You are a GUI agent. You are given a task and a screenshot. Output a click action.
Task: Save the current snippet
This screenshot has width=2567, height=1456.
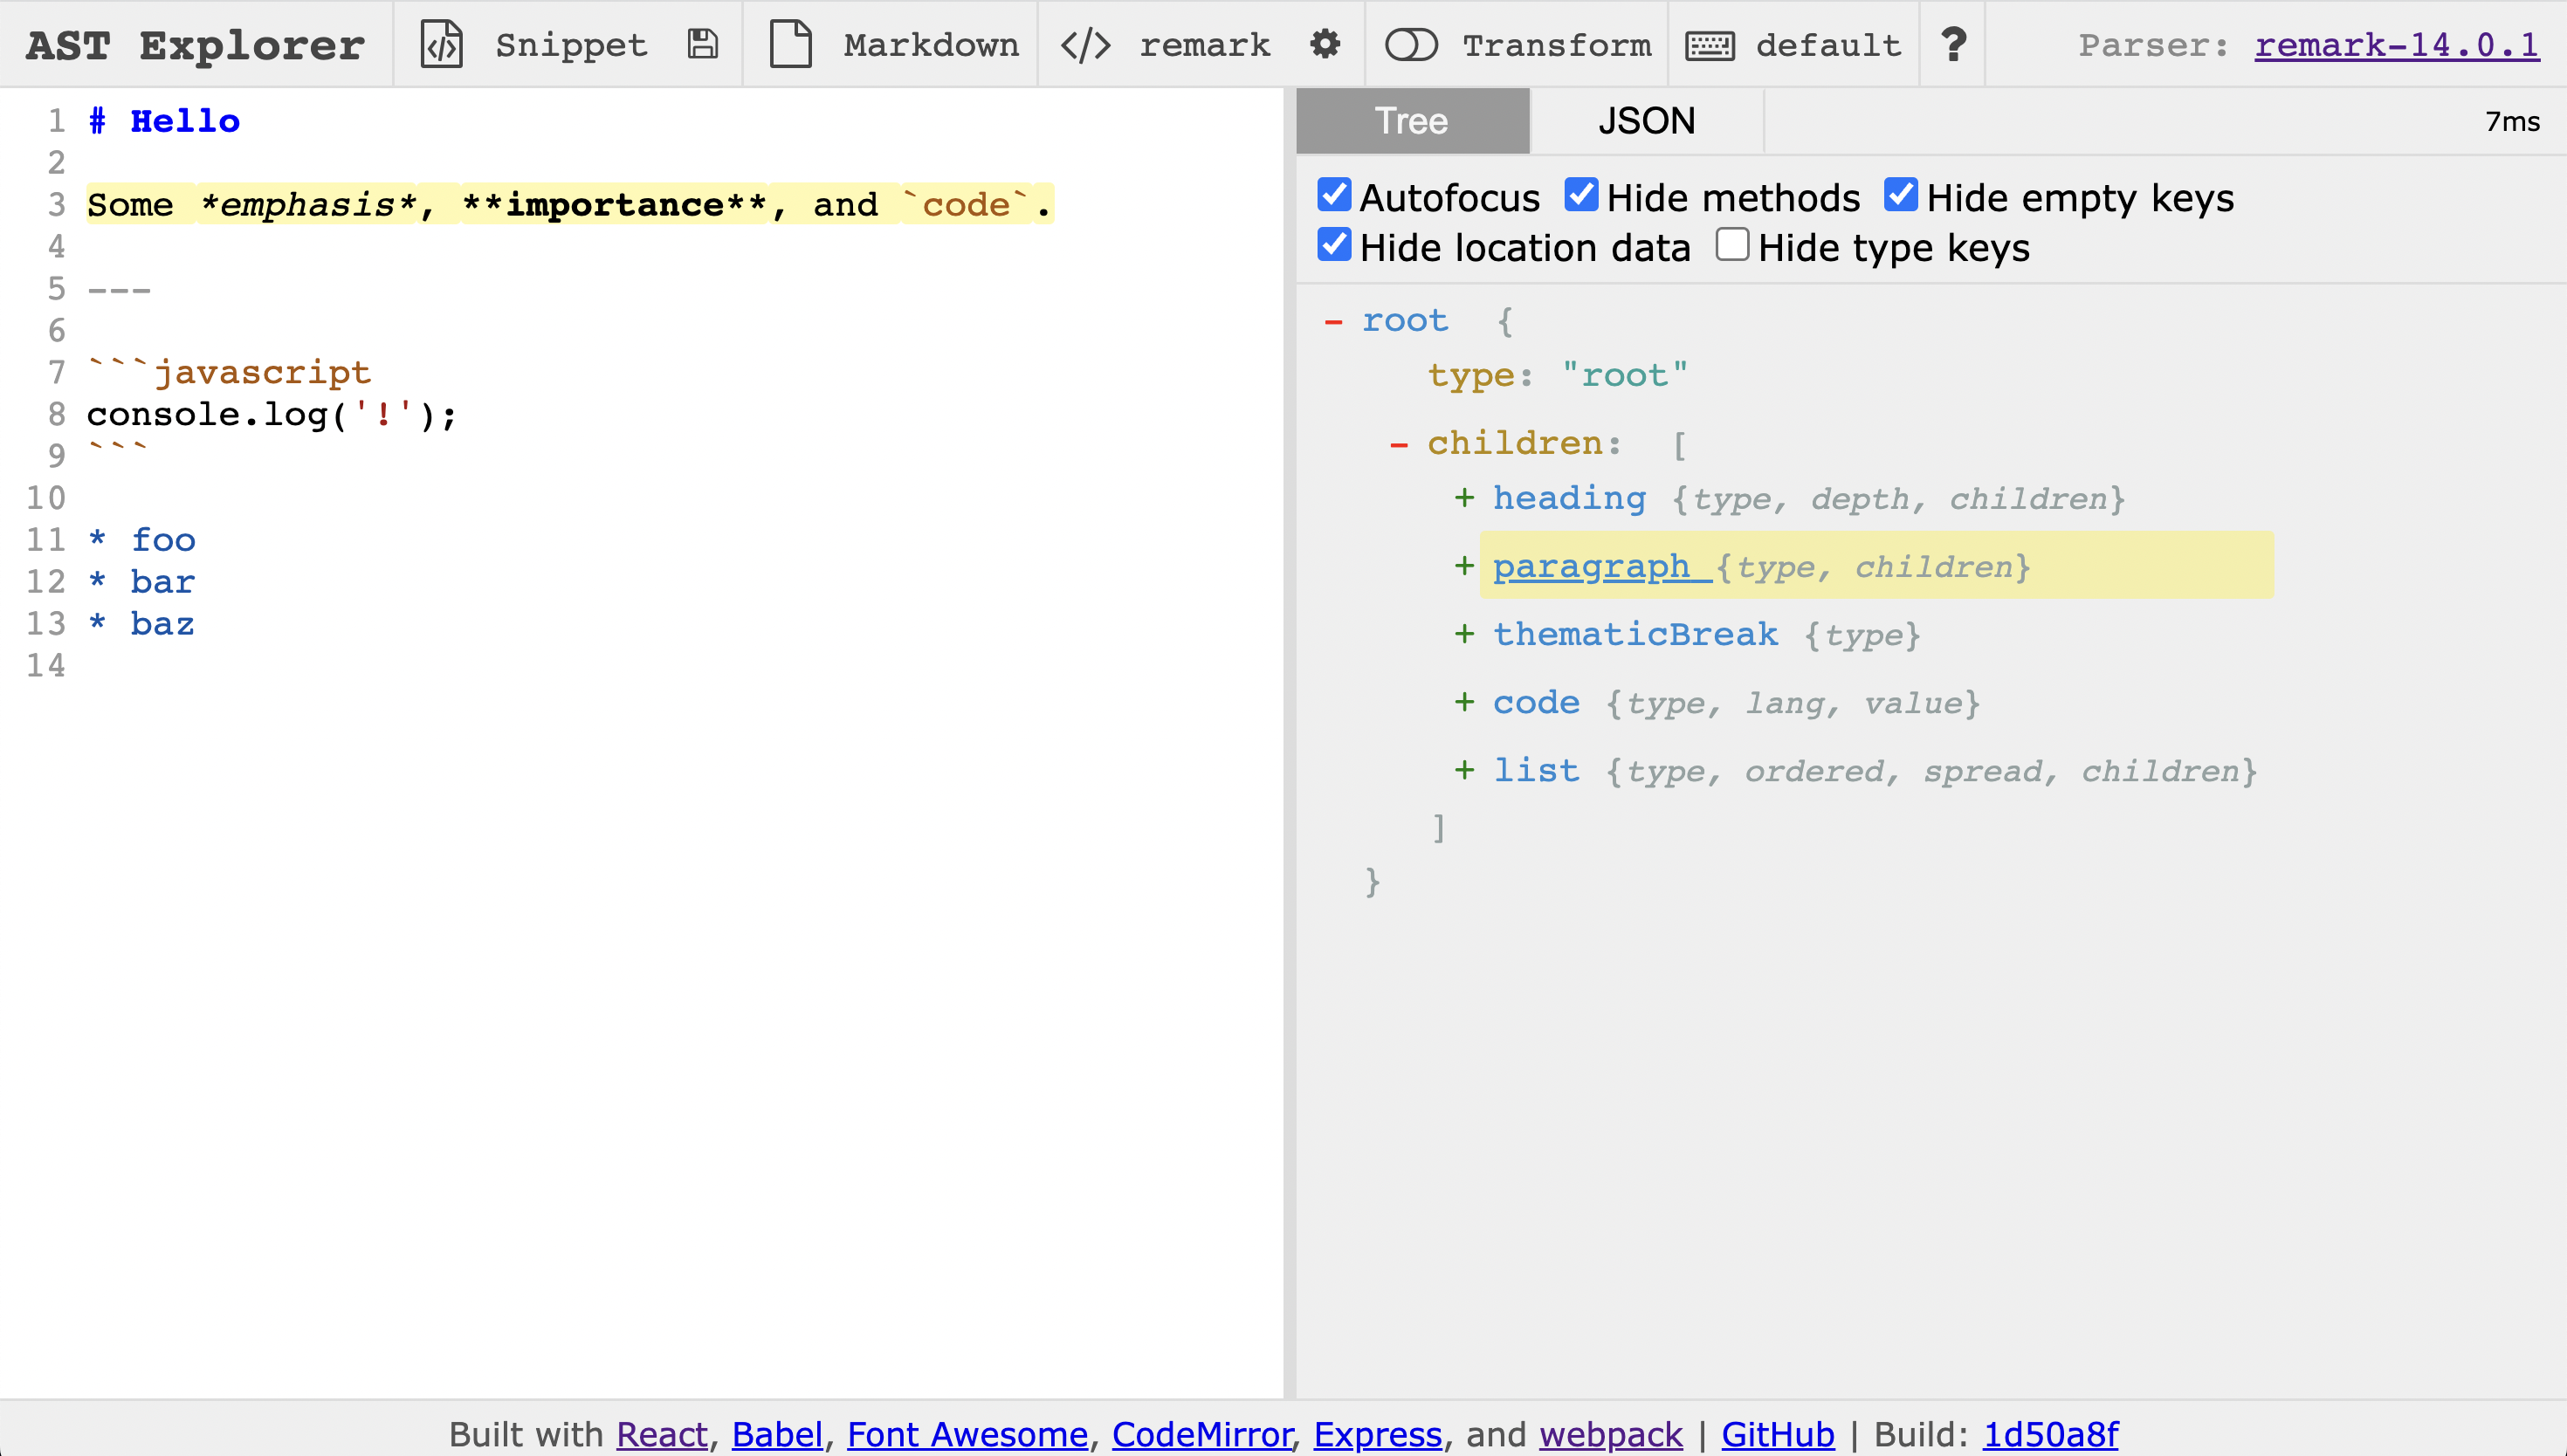pos(703,44)
